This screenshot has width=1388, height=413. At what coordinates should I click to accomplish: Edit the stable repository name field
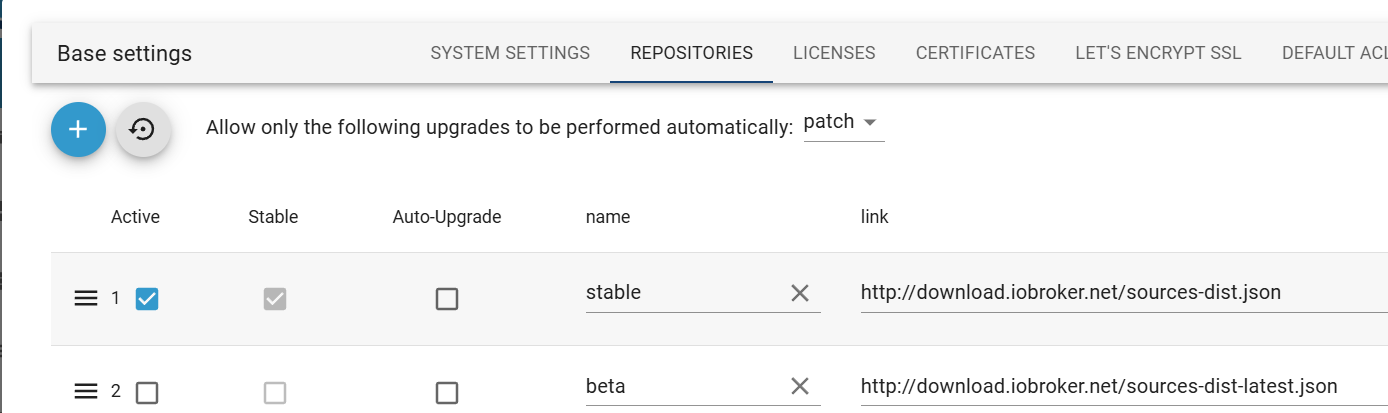685,293
